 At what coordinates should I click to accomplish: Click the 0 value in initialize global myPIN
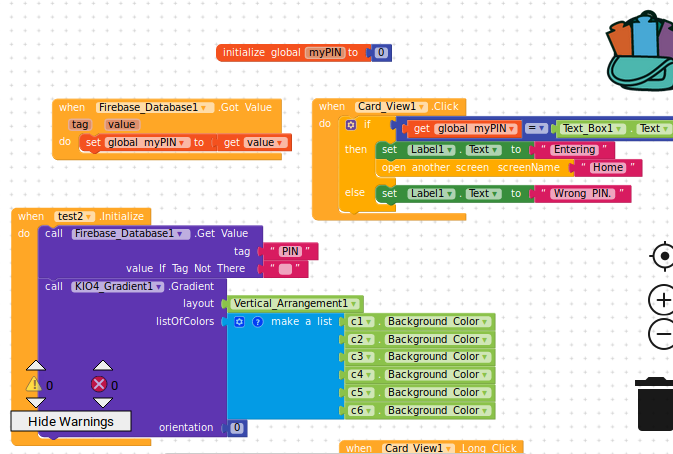coord(381,53)
